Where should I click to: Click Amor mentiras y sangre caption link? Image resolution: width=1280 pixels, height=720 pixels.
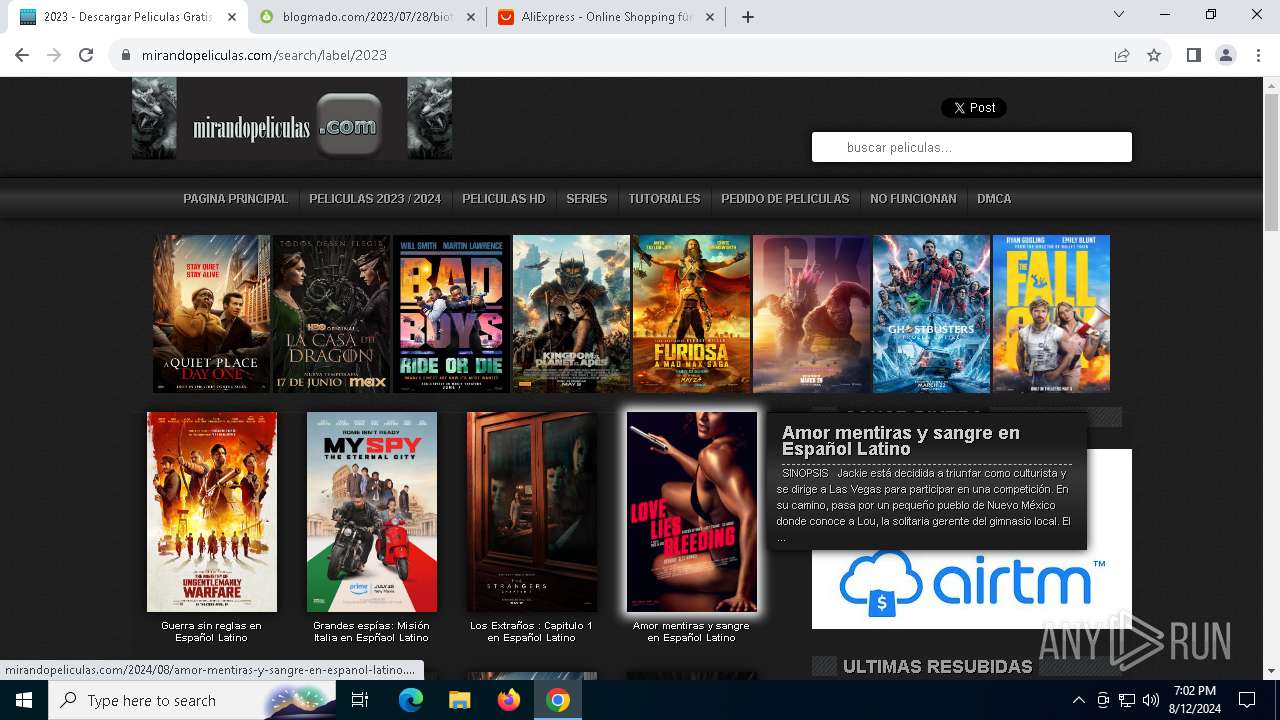click(x=691, y=632)
